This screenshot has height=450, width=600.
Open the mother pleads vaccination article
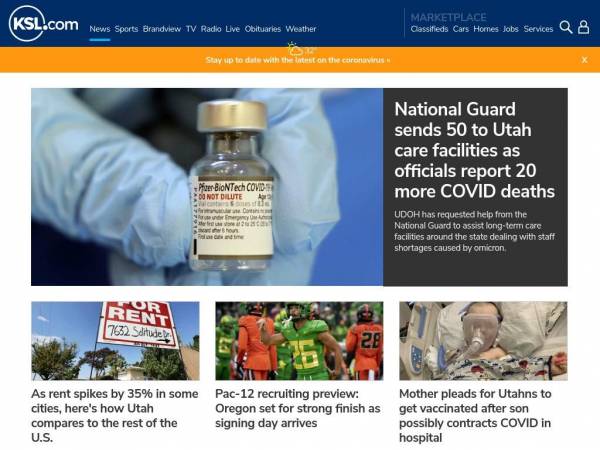click(x=475, y=416)
